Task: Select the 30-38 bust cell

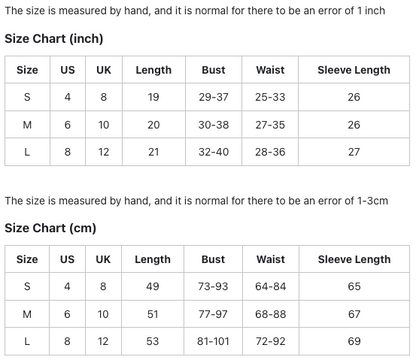Action: pyautogui.click(x=213, y=125)
